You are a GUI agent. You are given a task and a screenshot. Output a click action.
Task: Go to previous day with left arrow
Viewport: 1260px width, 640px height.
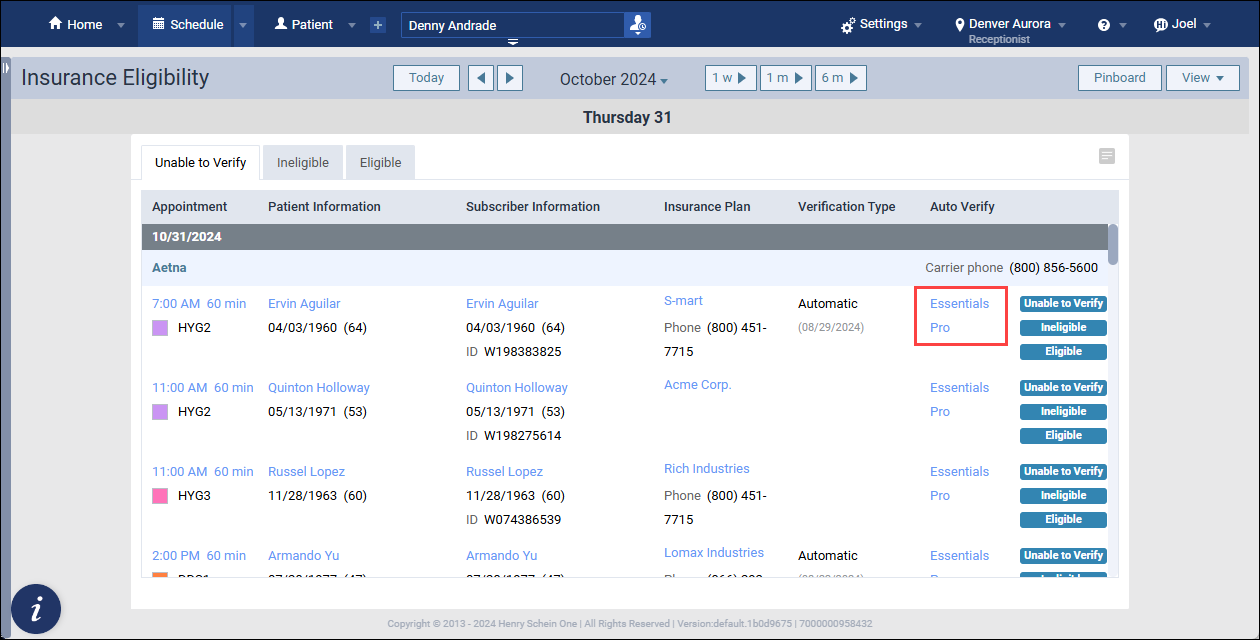[481, 78]
